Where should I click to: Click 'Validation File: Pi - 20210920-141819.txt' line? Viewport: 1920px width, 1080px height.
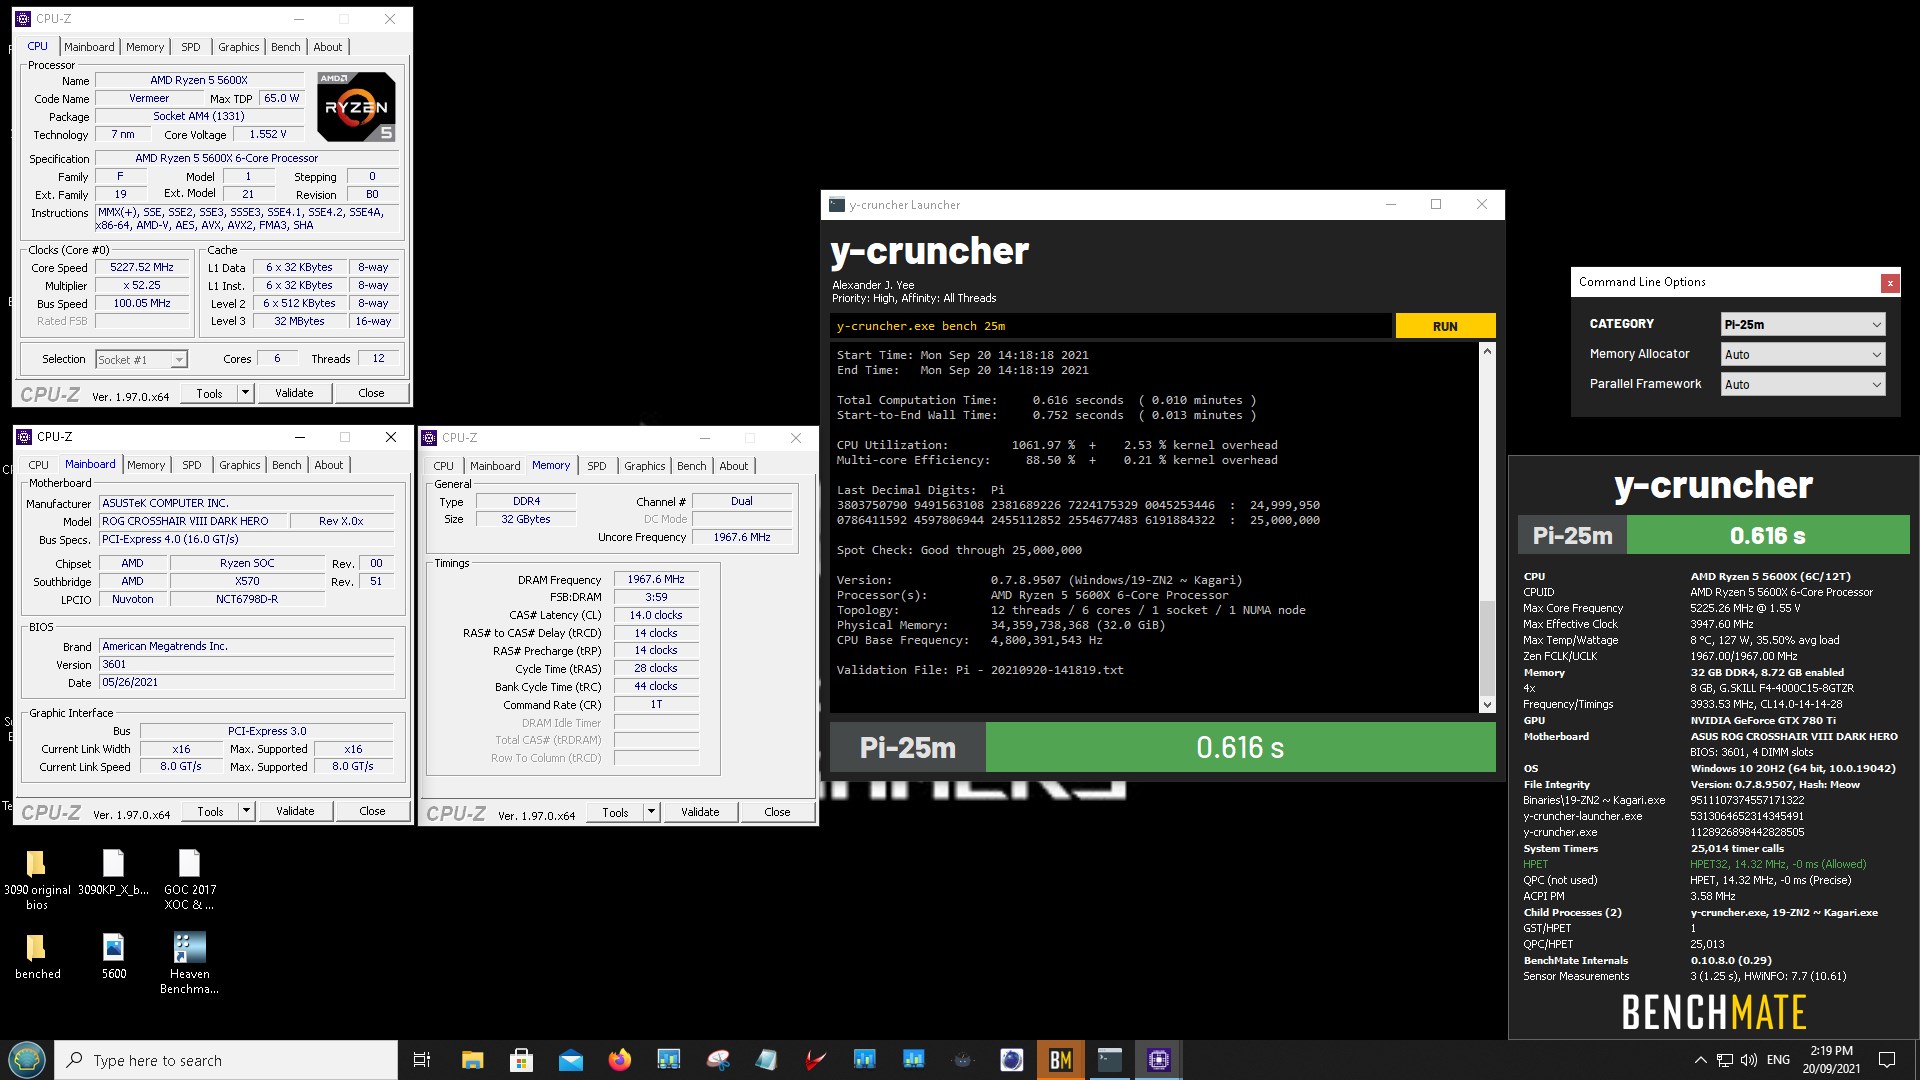pos(980,670)
